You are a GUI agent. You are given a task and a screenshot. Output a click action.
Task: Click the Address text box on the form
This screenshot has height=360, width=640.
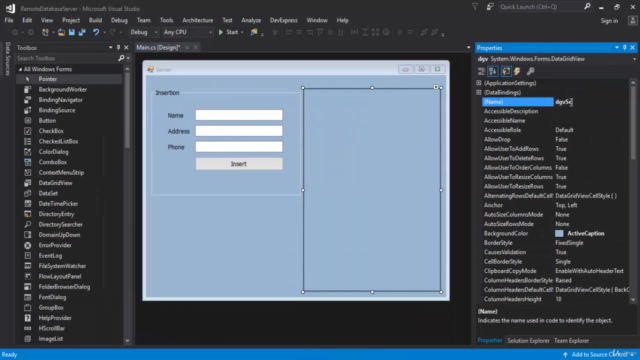[239, 131]
